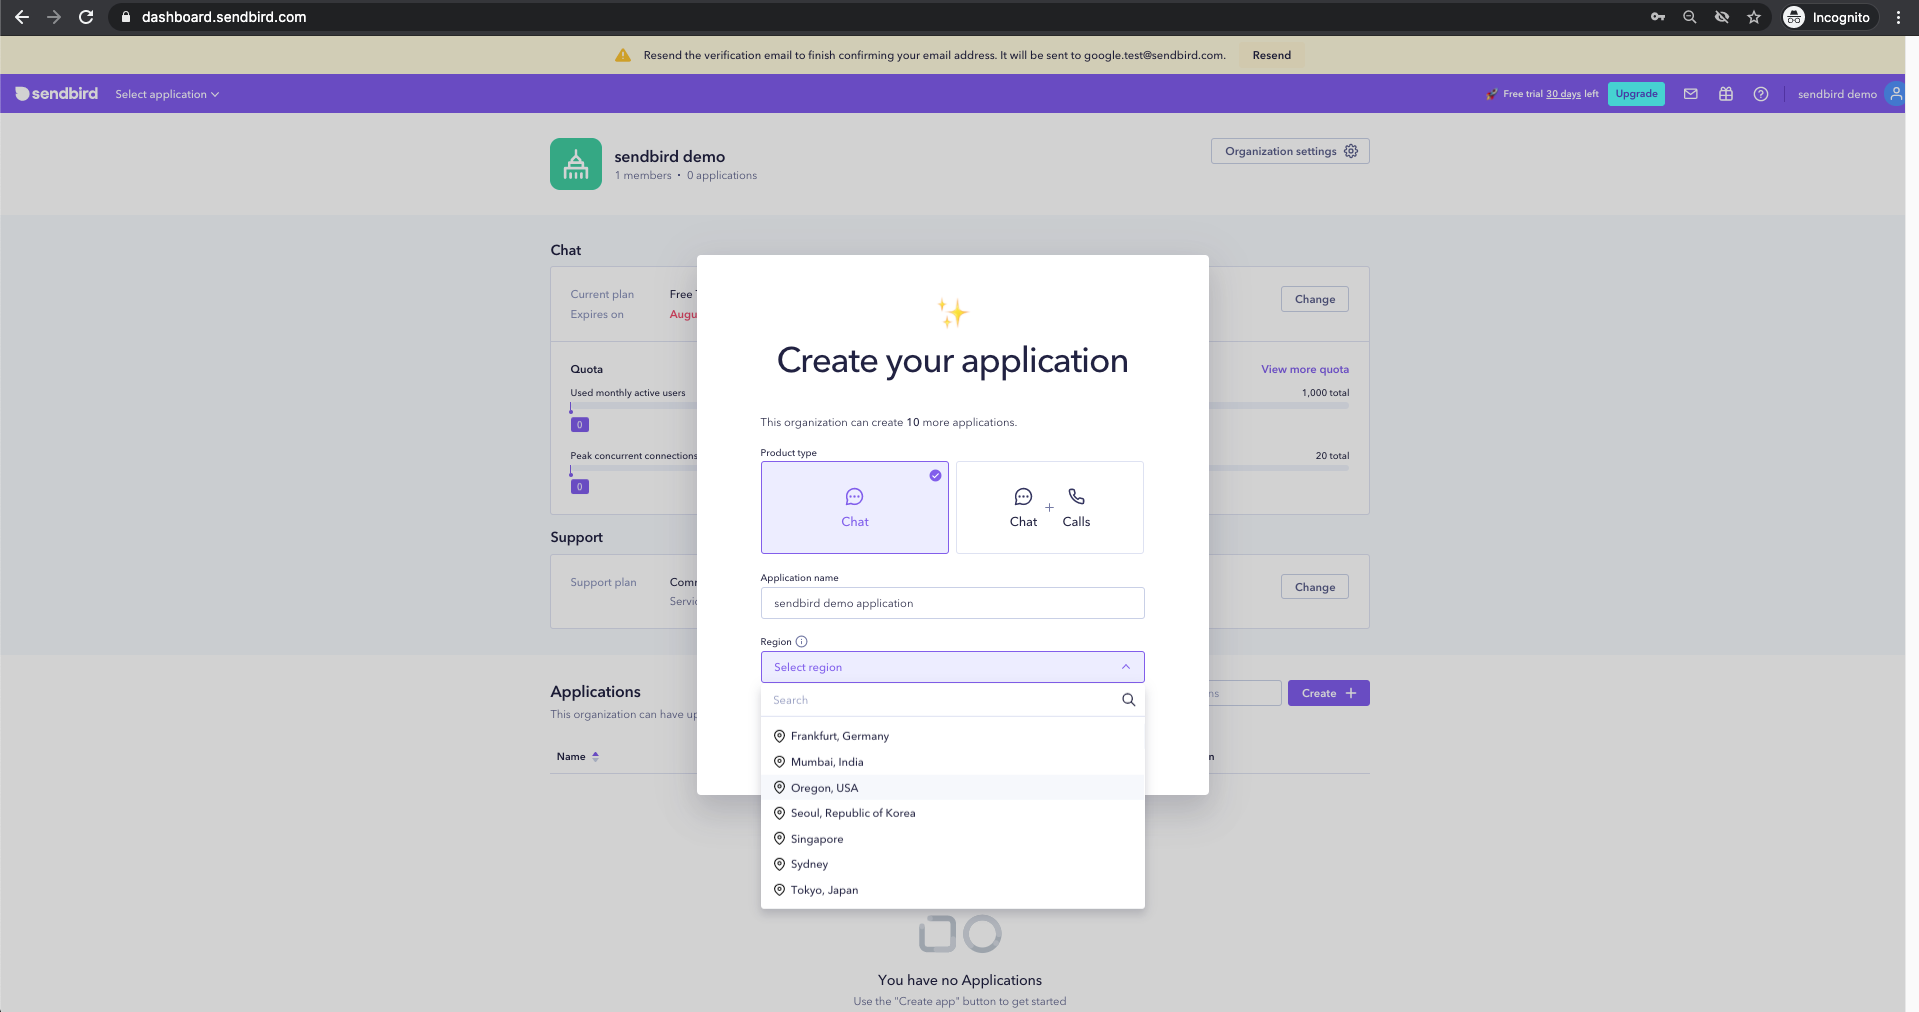Click the browser forward arrow
This screenshot has width=1919, height=1012.
54,17
